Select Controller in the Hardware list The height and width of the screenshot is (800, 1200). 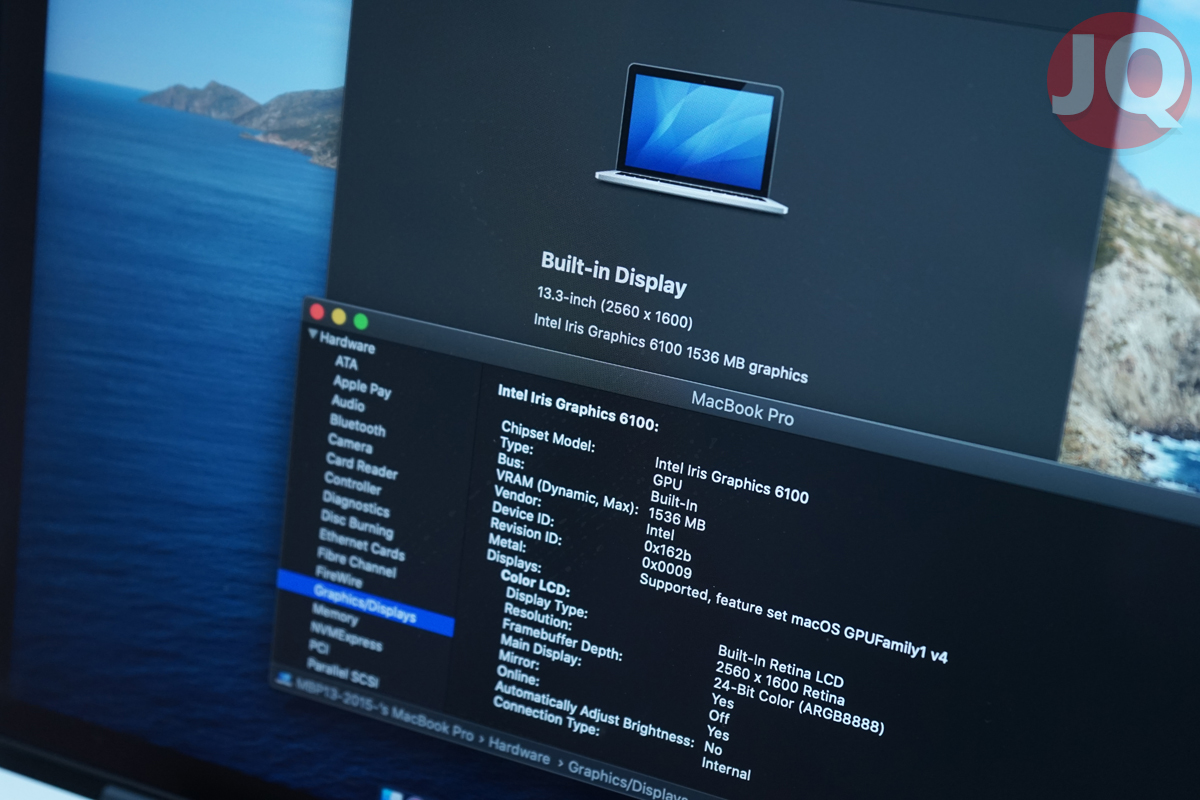[352, 483]
